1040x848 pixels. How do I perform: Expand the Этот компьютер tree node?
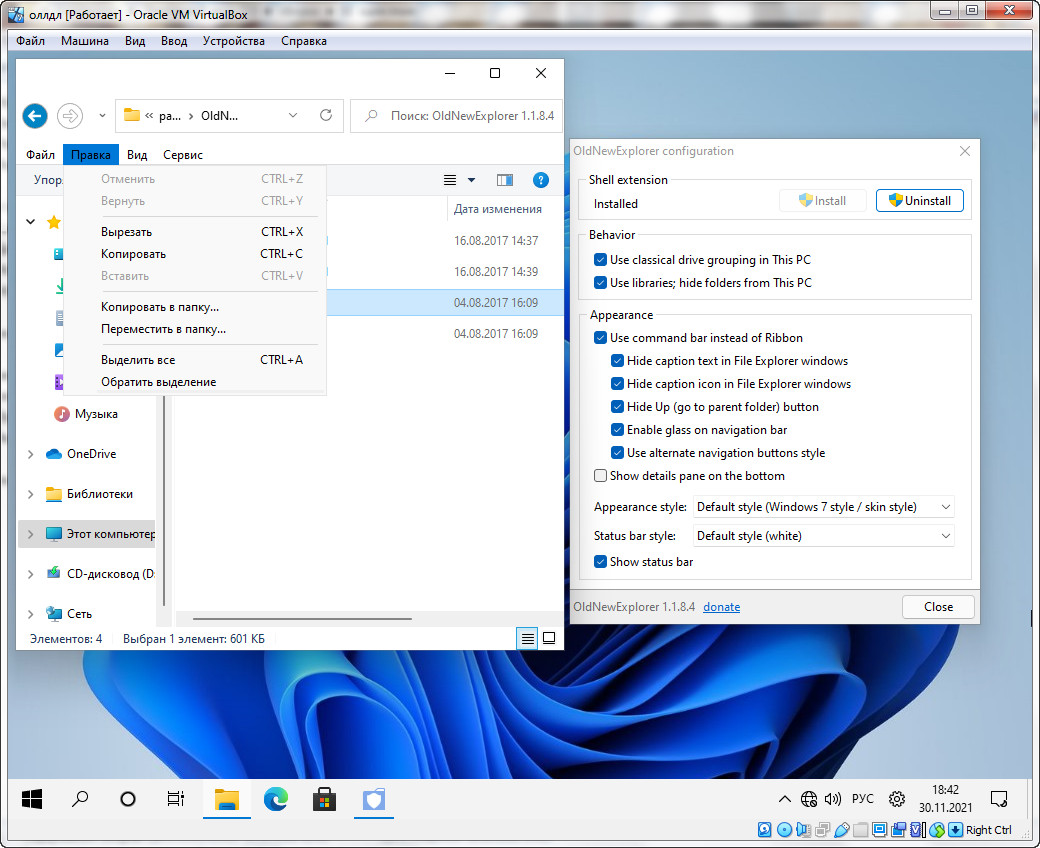(31, 534)
